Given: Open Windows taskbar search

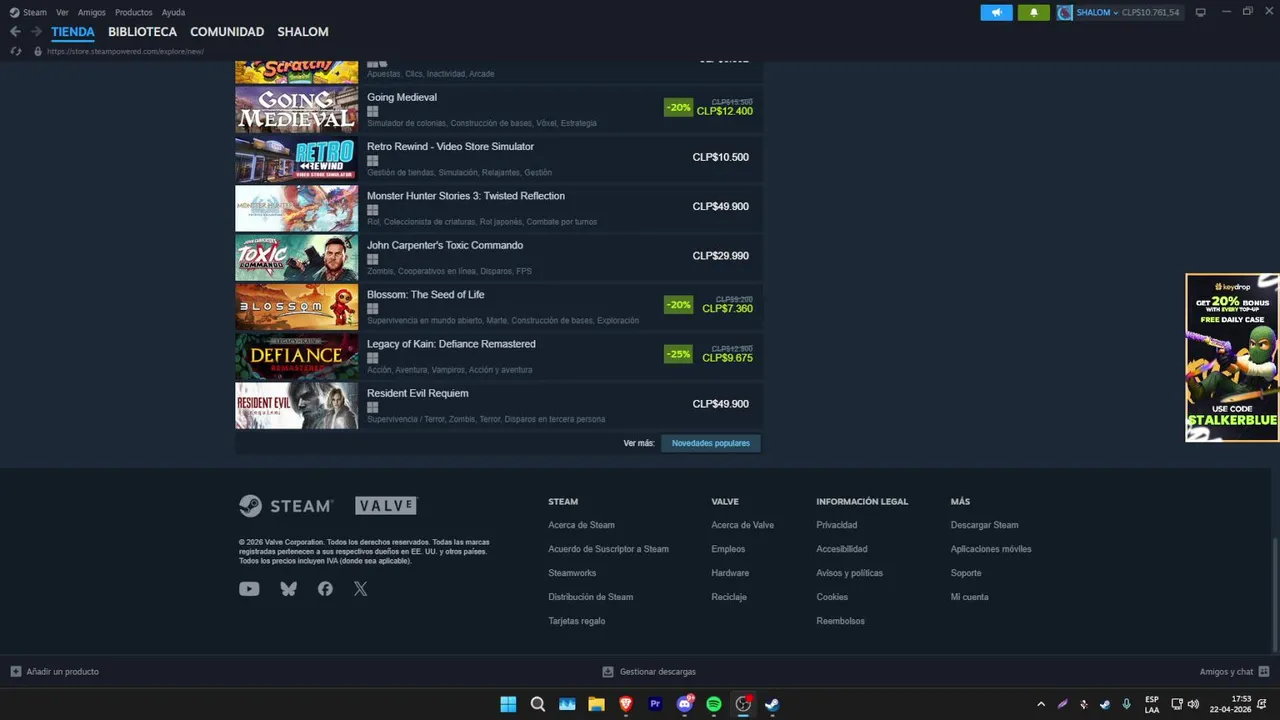Looking at the screenshot, I should (538, 704).
